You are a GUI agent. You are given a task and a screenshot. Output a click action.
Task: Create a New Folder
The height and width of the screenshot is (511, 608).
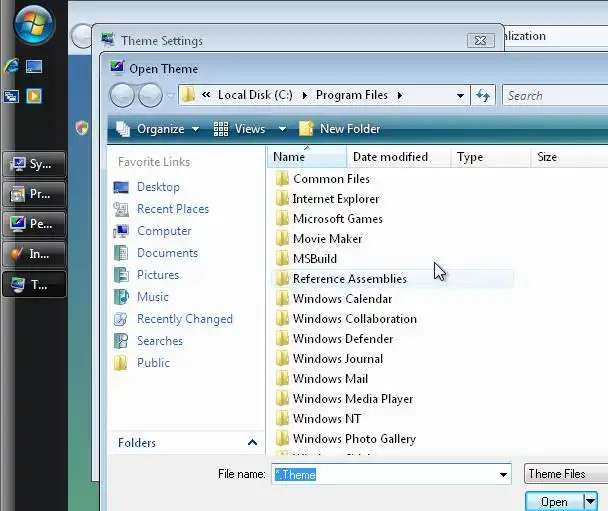pyautogui.click(x=340, y=129)
